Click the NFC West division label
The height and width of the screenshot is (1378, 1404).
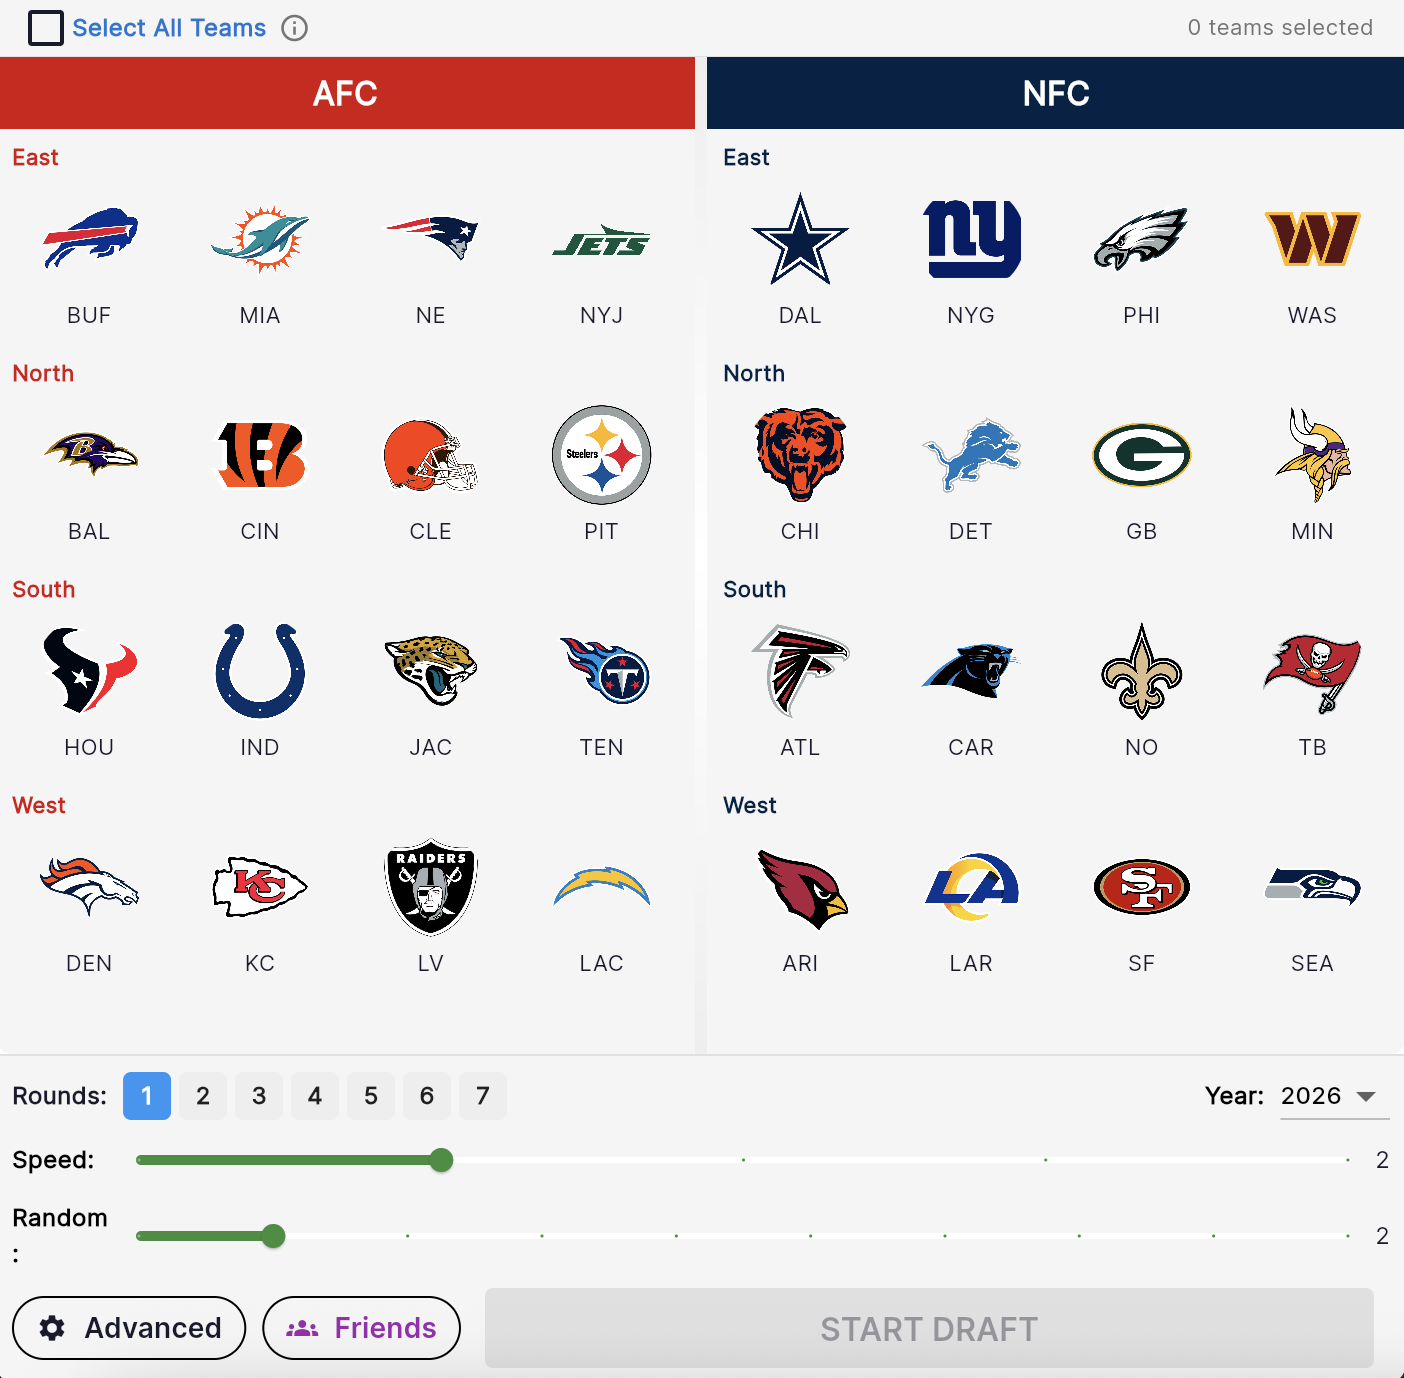pyautogui.click(x=750, y=805)
